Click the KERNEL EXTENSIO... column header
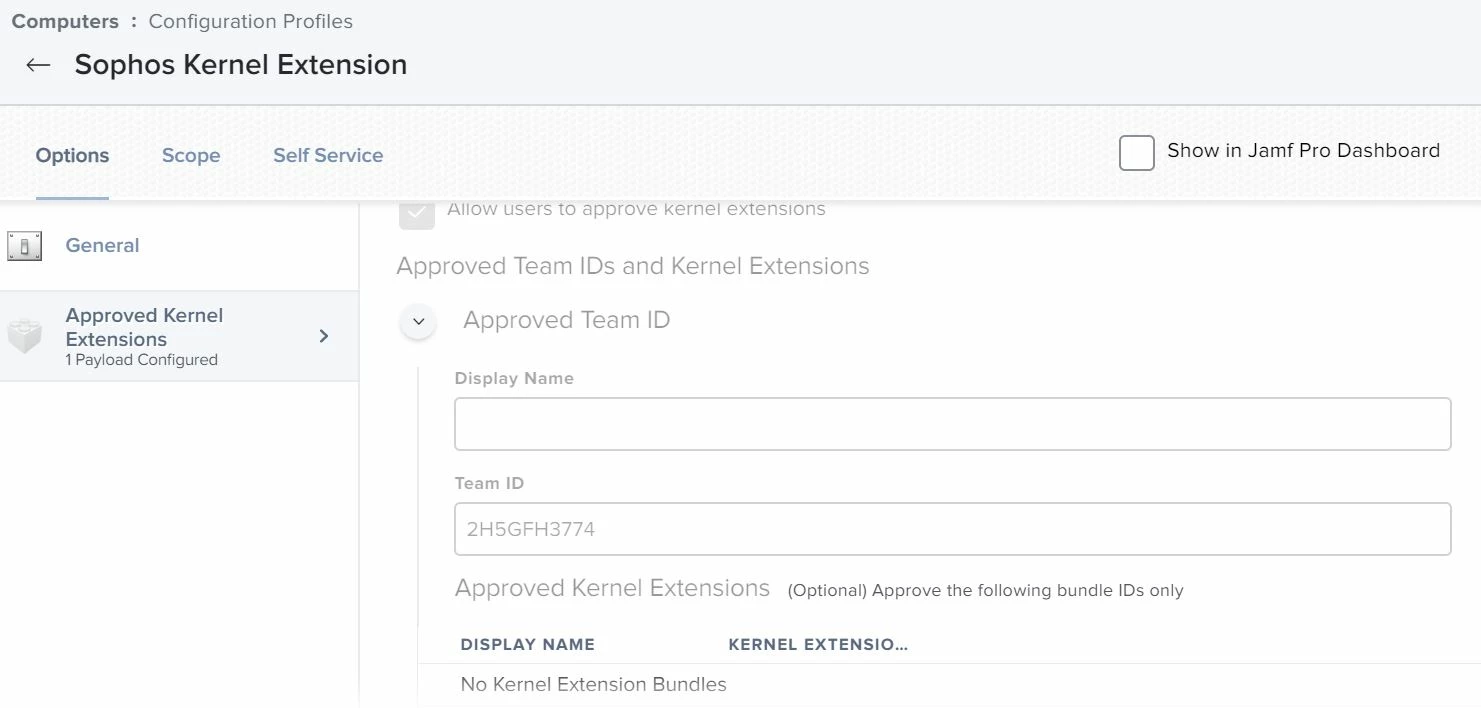 pos(817,645)
